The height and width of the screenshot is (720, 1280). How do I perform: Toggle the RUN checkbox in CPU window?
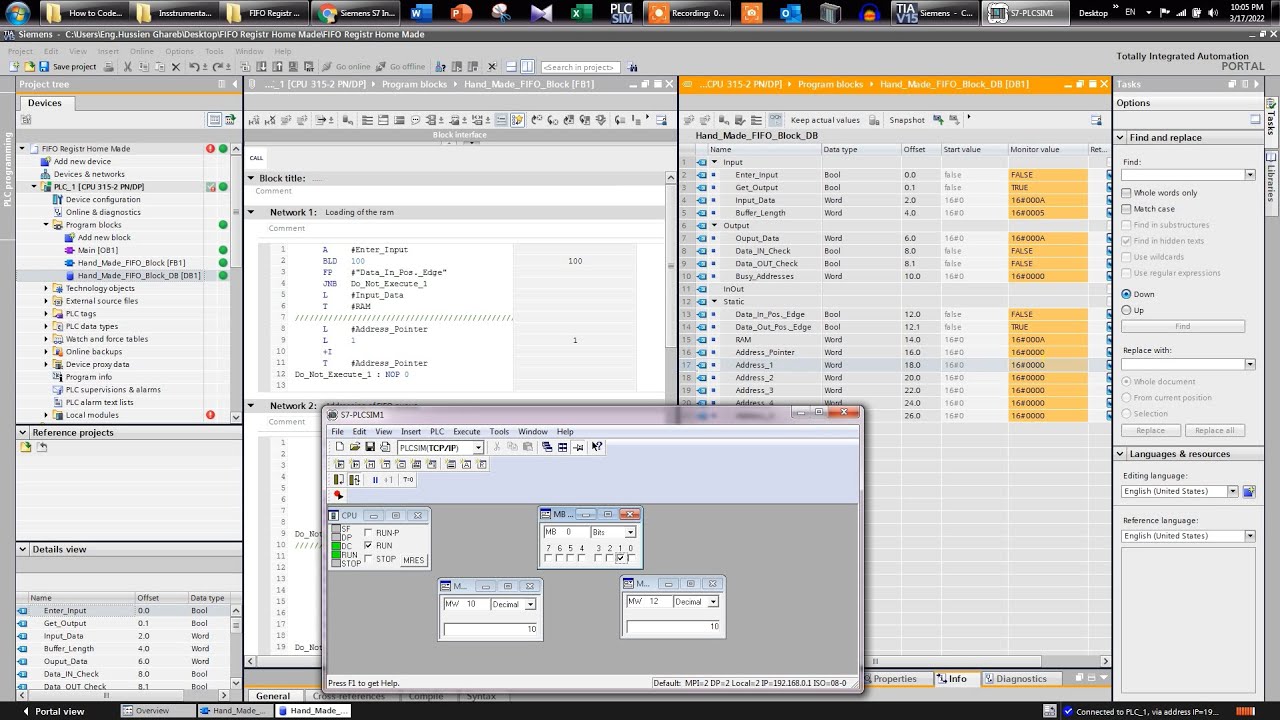368,546
